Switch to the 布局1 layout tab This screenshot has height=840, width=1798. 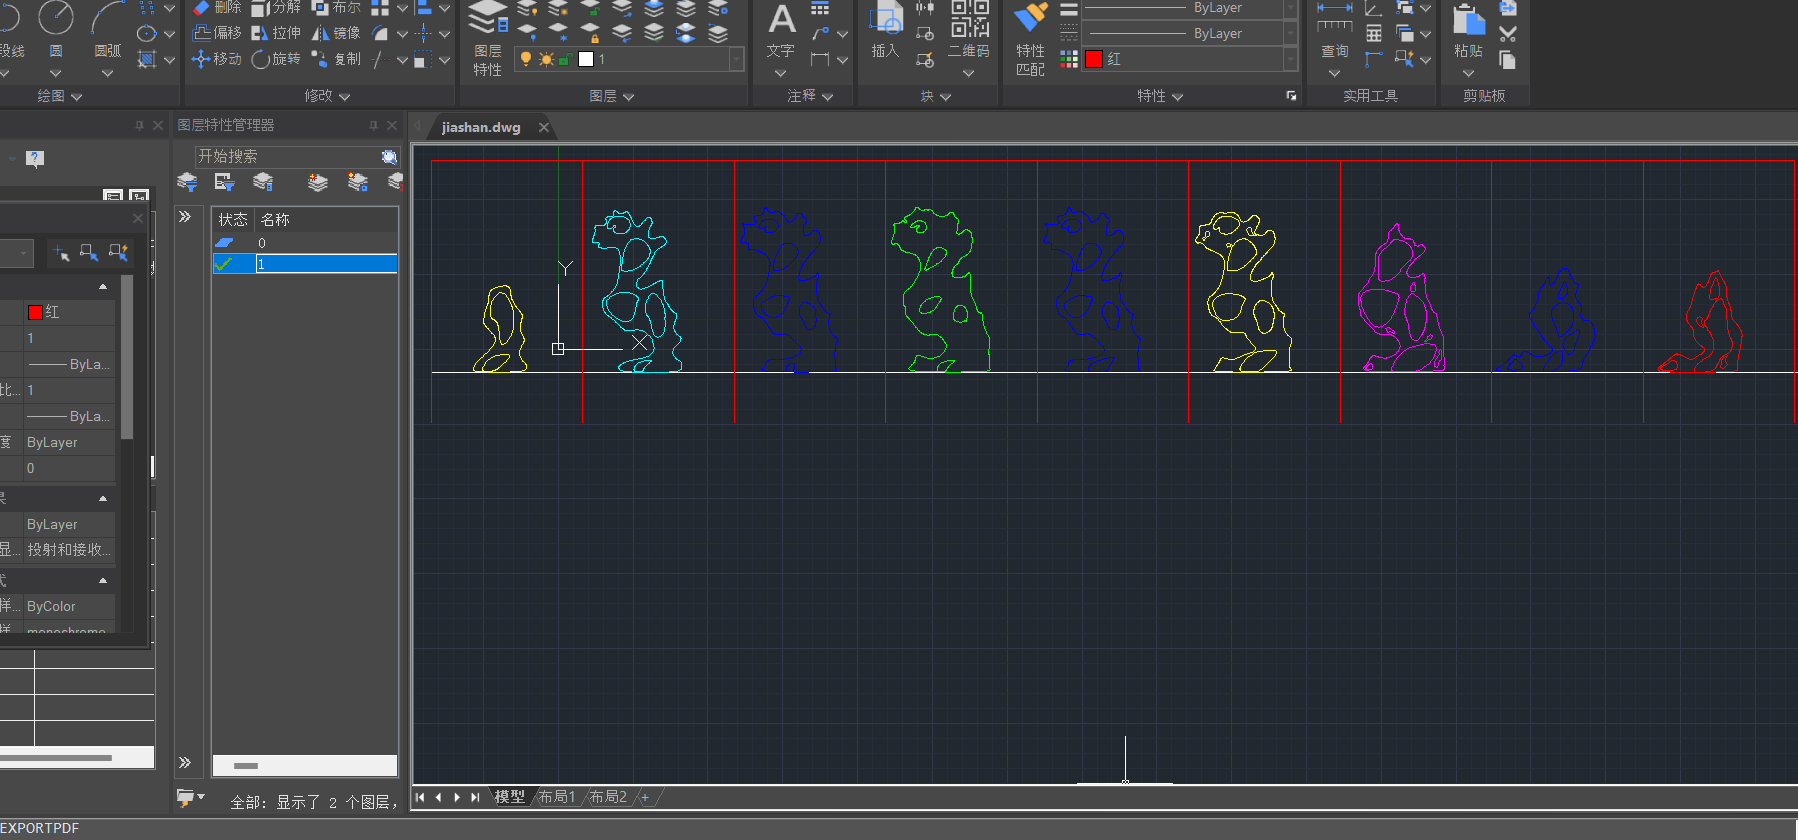[557, 797]
